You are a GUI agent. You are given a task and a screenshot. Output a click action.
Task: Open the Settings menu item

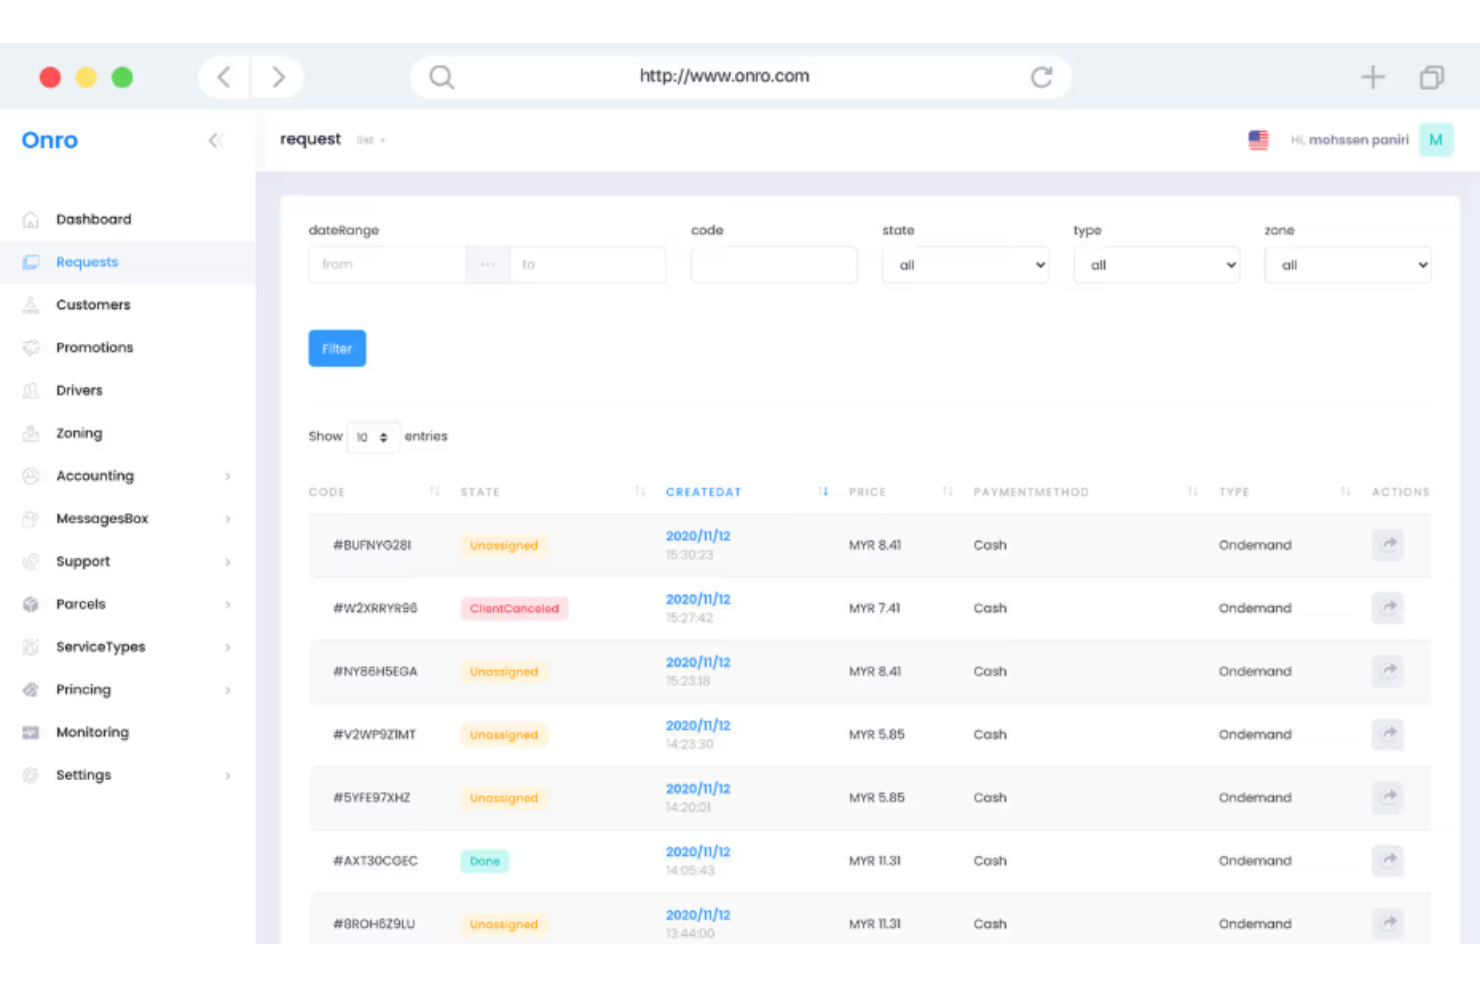coord(83,774)
